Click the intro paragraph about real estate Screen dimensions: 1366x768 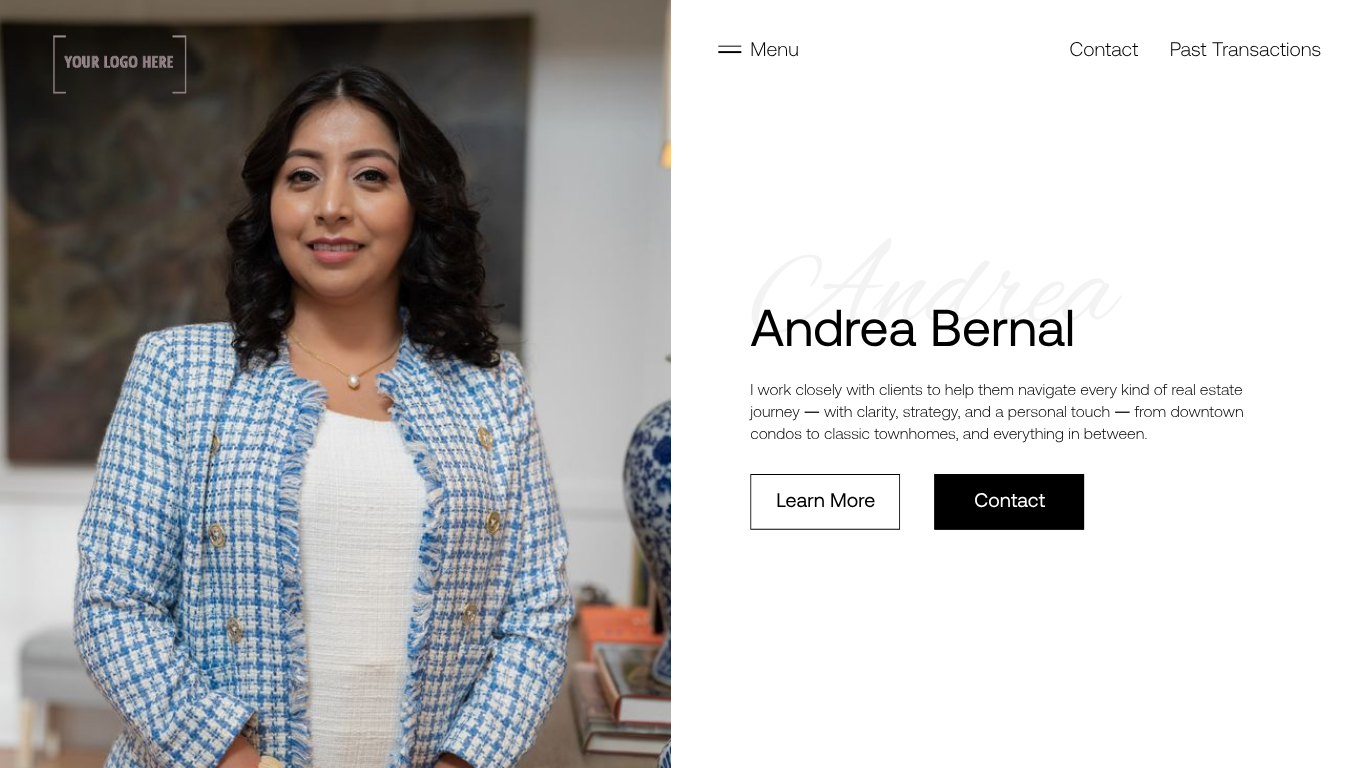click(x=997, y=412)
